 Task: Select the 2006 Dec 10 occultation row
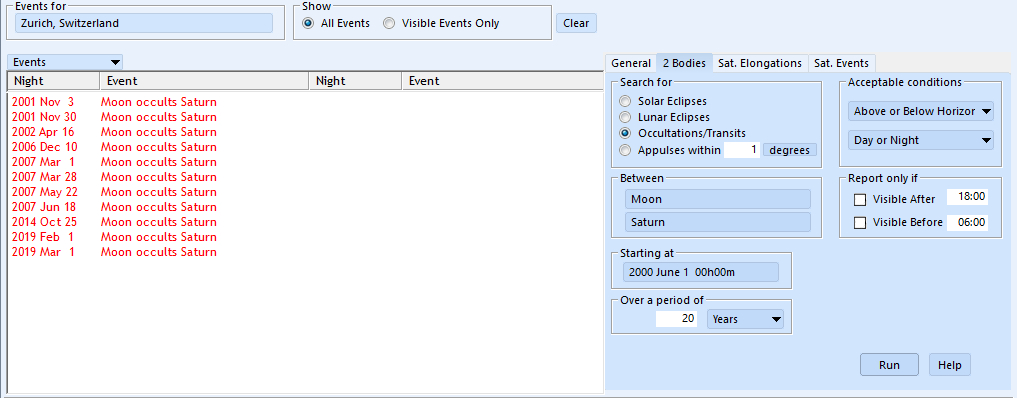(x=114, y=147)
